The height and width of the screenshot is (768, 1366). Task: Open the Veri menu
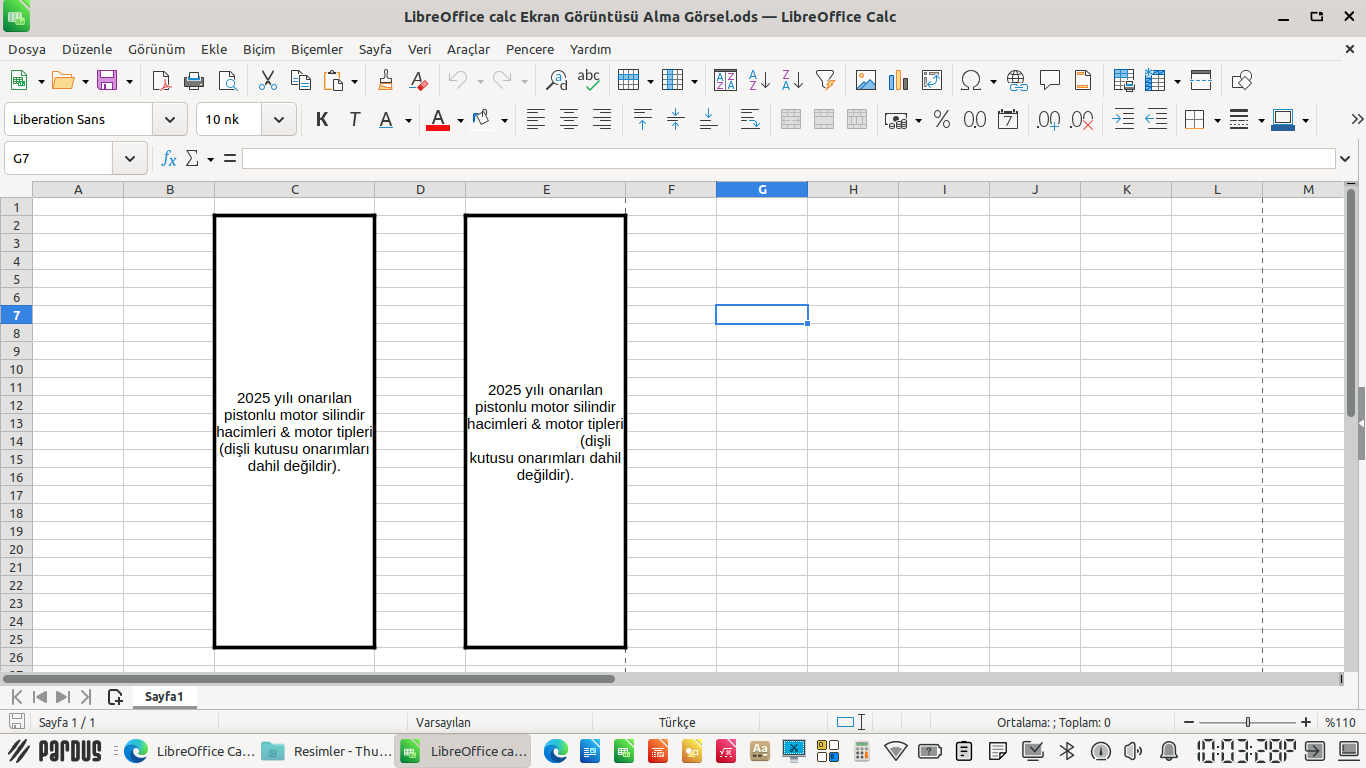(419, 49)
